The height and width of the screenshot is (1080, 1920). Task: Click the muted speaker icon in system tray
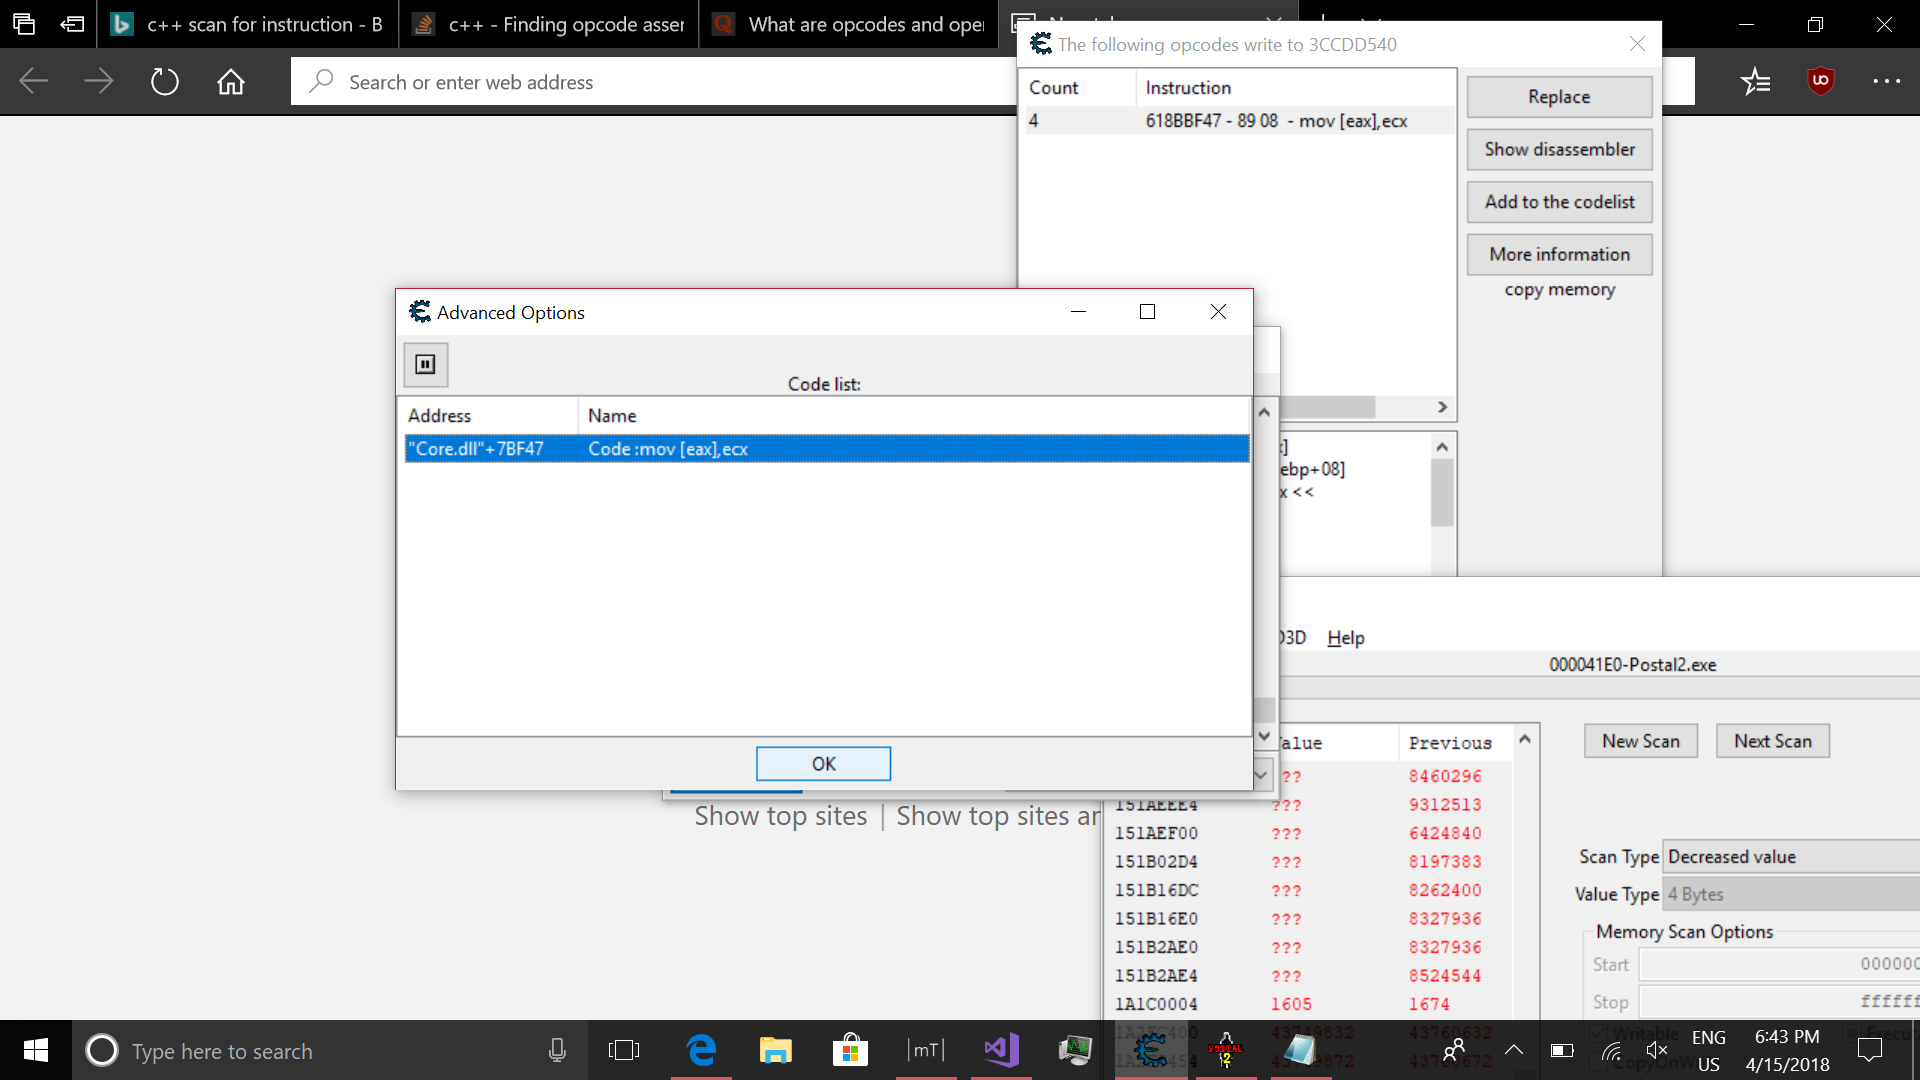[x=1657, y=1050]
